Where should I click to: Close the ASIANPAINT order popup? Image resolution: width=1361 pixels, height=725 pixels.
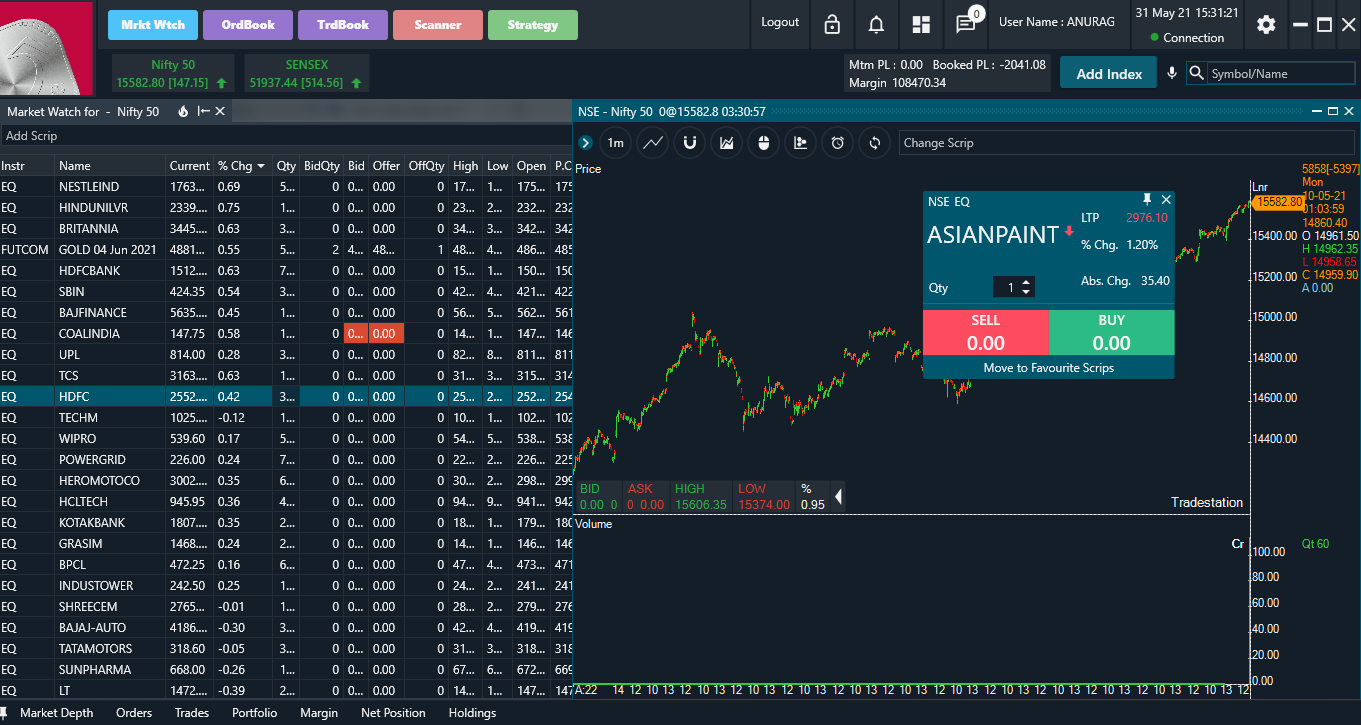(1165, 200)
